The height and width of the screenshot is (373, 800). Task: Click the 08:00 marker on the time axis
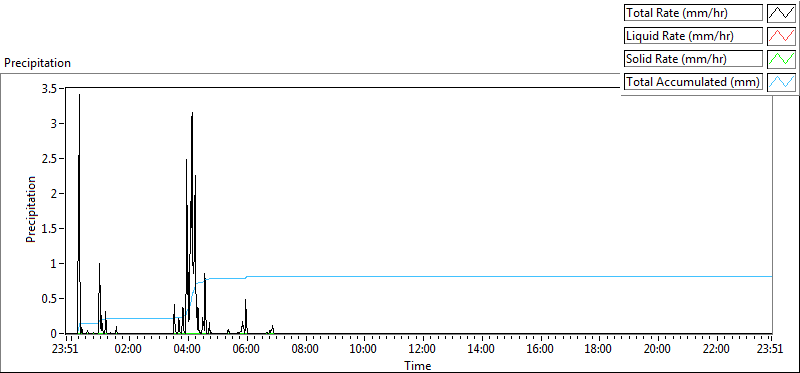tap(306, 349)
